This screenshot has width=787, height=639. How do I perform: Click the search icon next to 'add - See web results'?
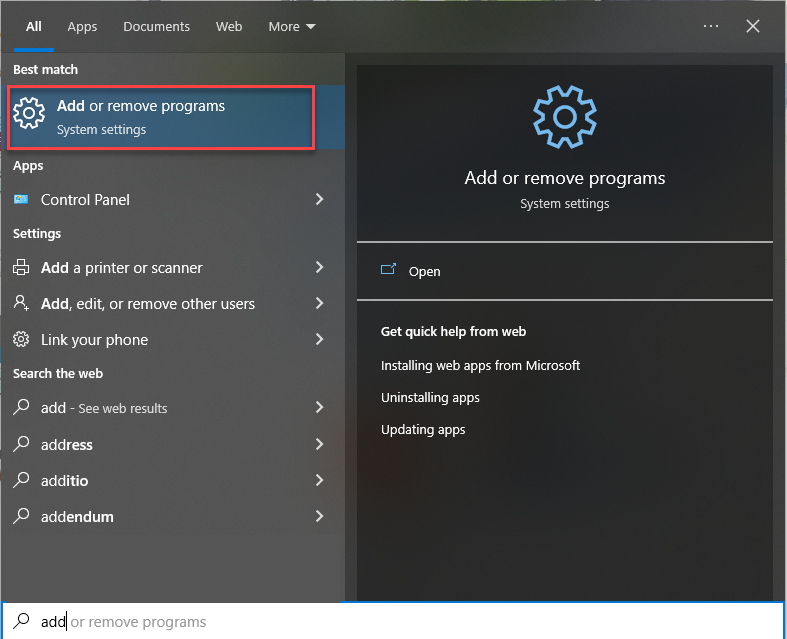pyautogui.click(x=21, y=407)
